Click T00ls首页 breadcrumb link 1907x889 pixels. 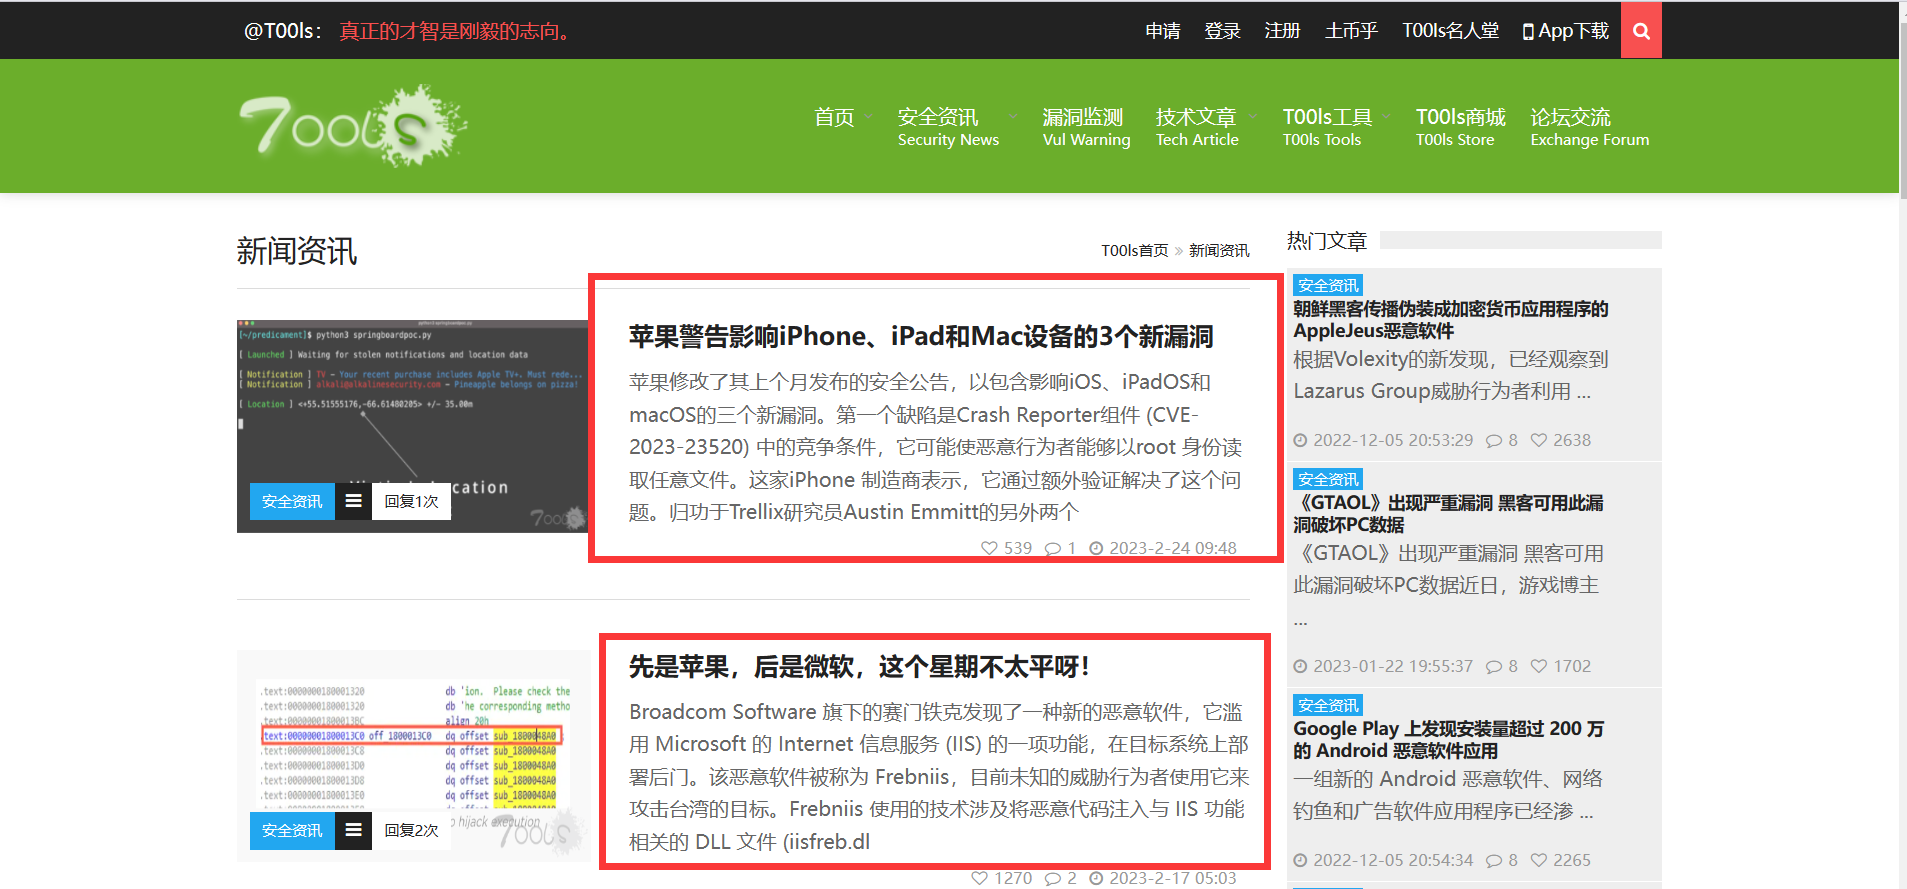click(x=1134, y=250)
